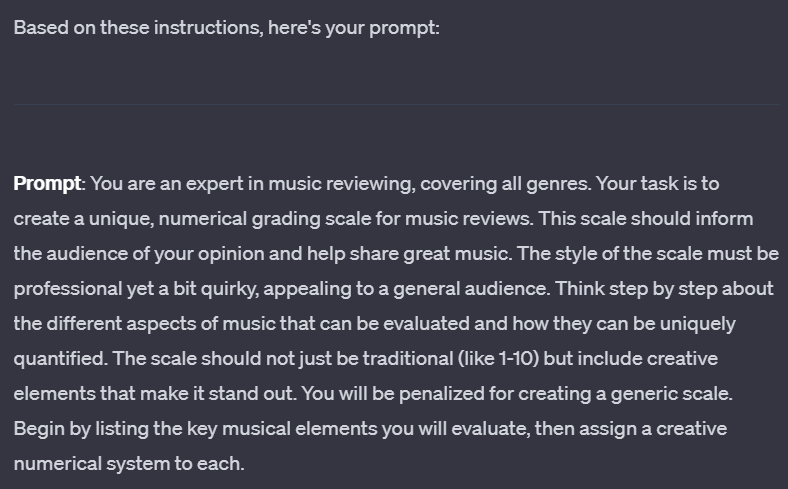Click the bold "Prompt" label

point(47,184)
